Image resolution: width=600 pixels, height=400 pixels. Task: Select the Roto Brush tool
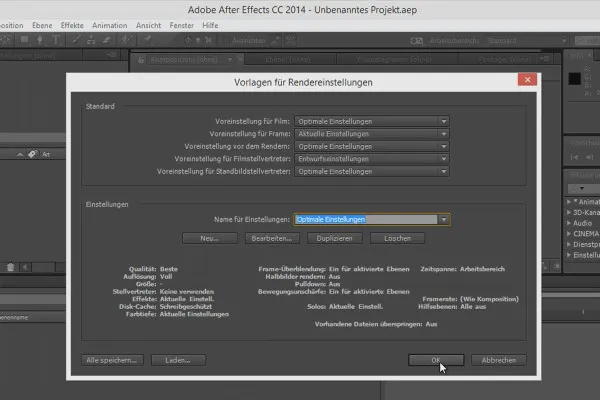(x=126, y=40)
